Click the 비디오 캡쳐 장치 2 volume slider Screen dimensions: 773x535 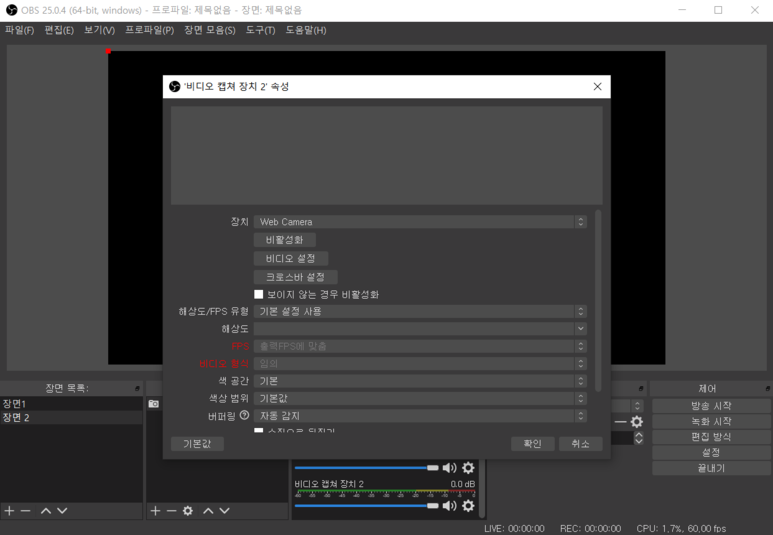366,505
